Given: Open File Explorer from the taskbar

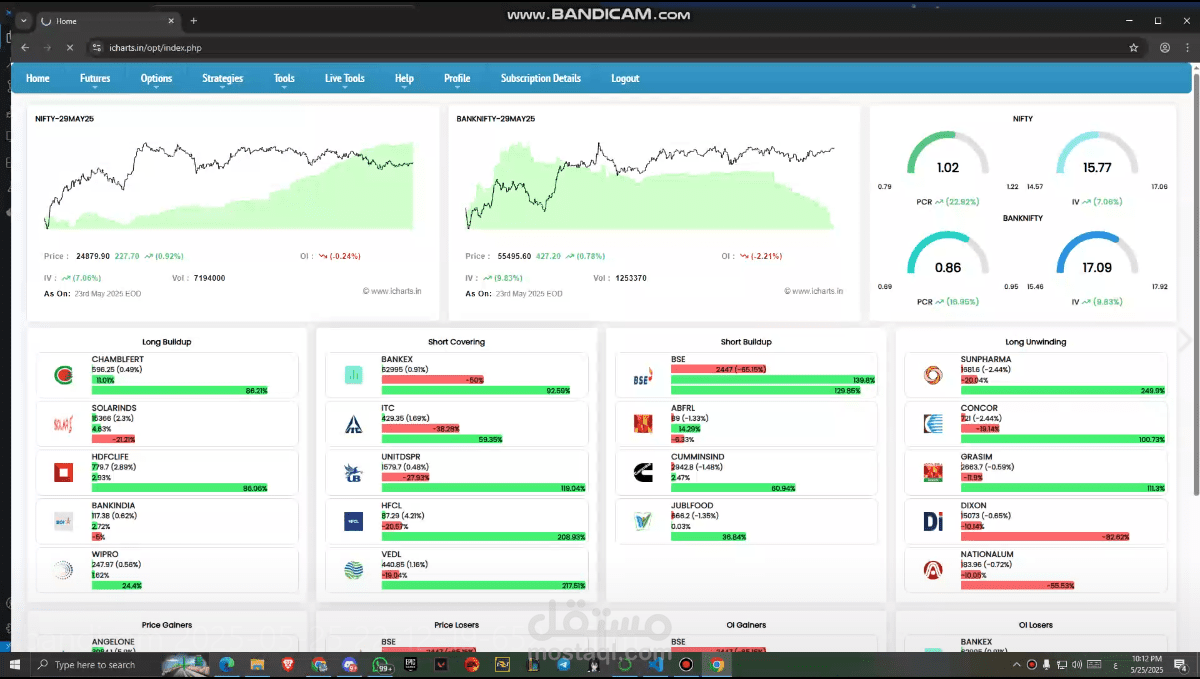Looking at the screenshot, I should point(257,664).
